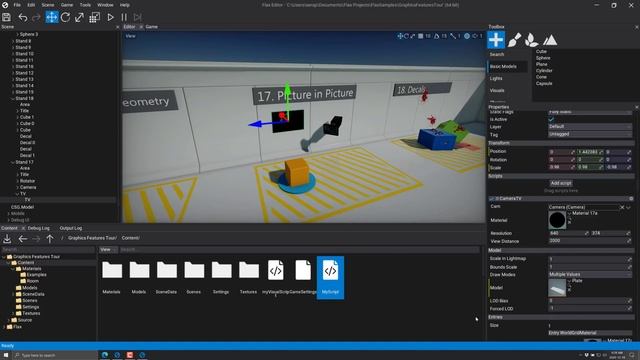Select the myVisualScript file icon
Screen dimensions: 640x360
pos(276,270)
